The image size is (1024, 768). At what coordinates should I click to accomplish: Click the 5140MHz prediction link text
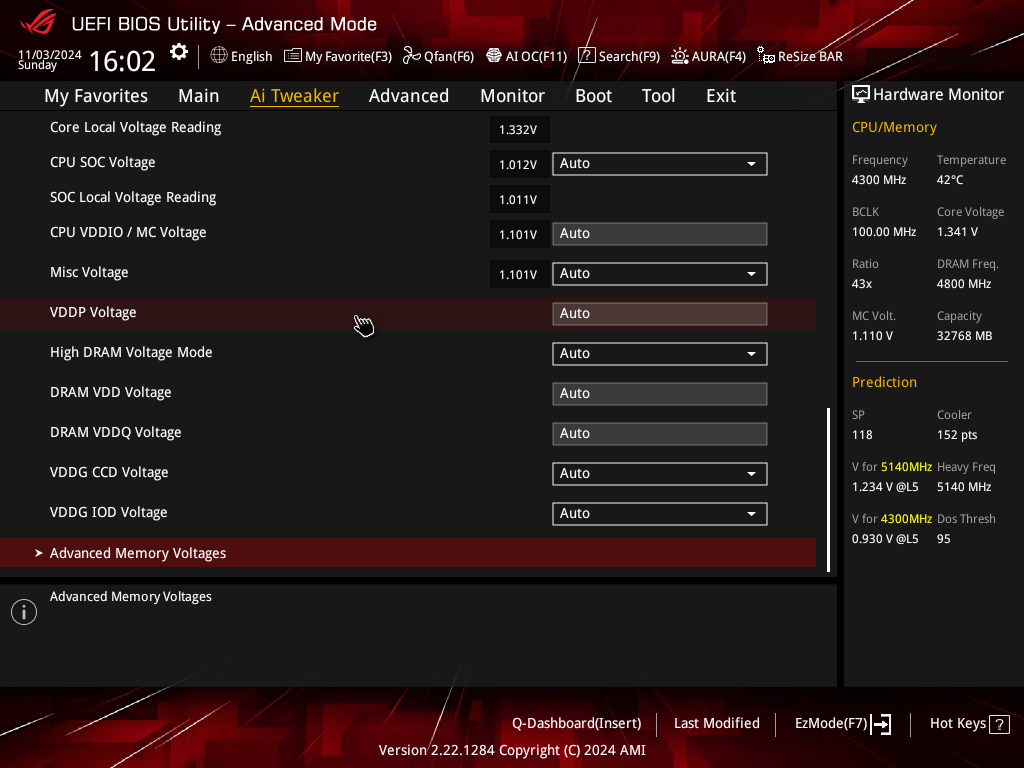(906, 467)
